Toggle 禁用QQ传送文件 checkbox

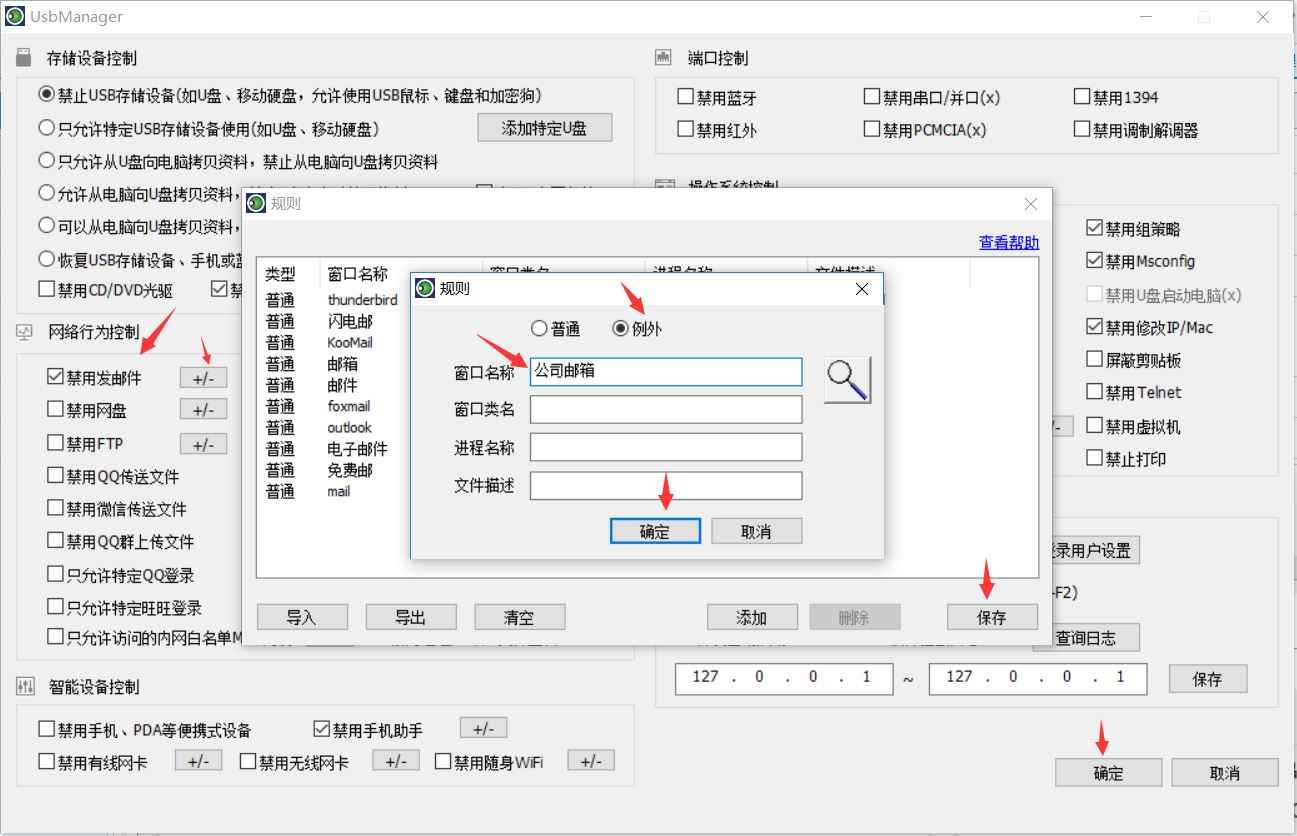click(56, 476)
